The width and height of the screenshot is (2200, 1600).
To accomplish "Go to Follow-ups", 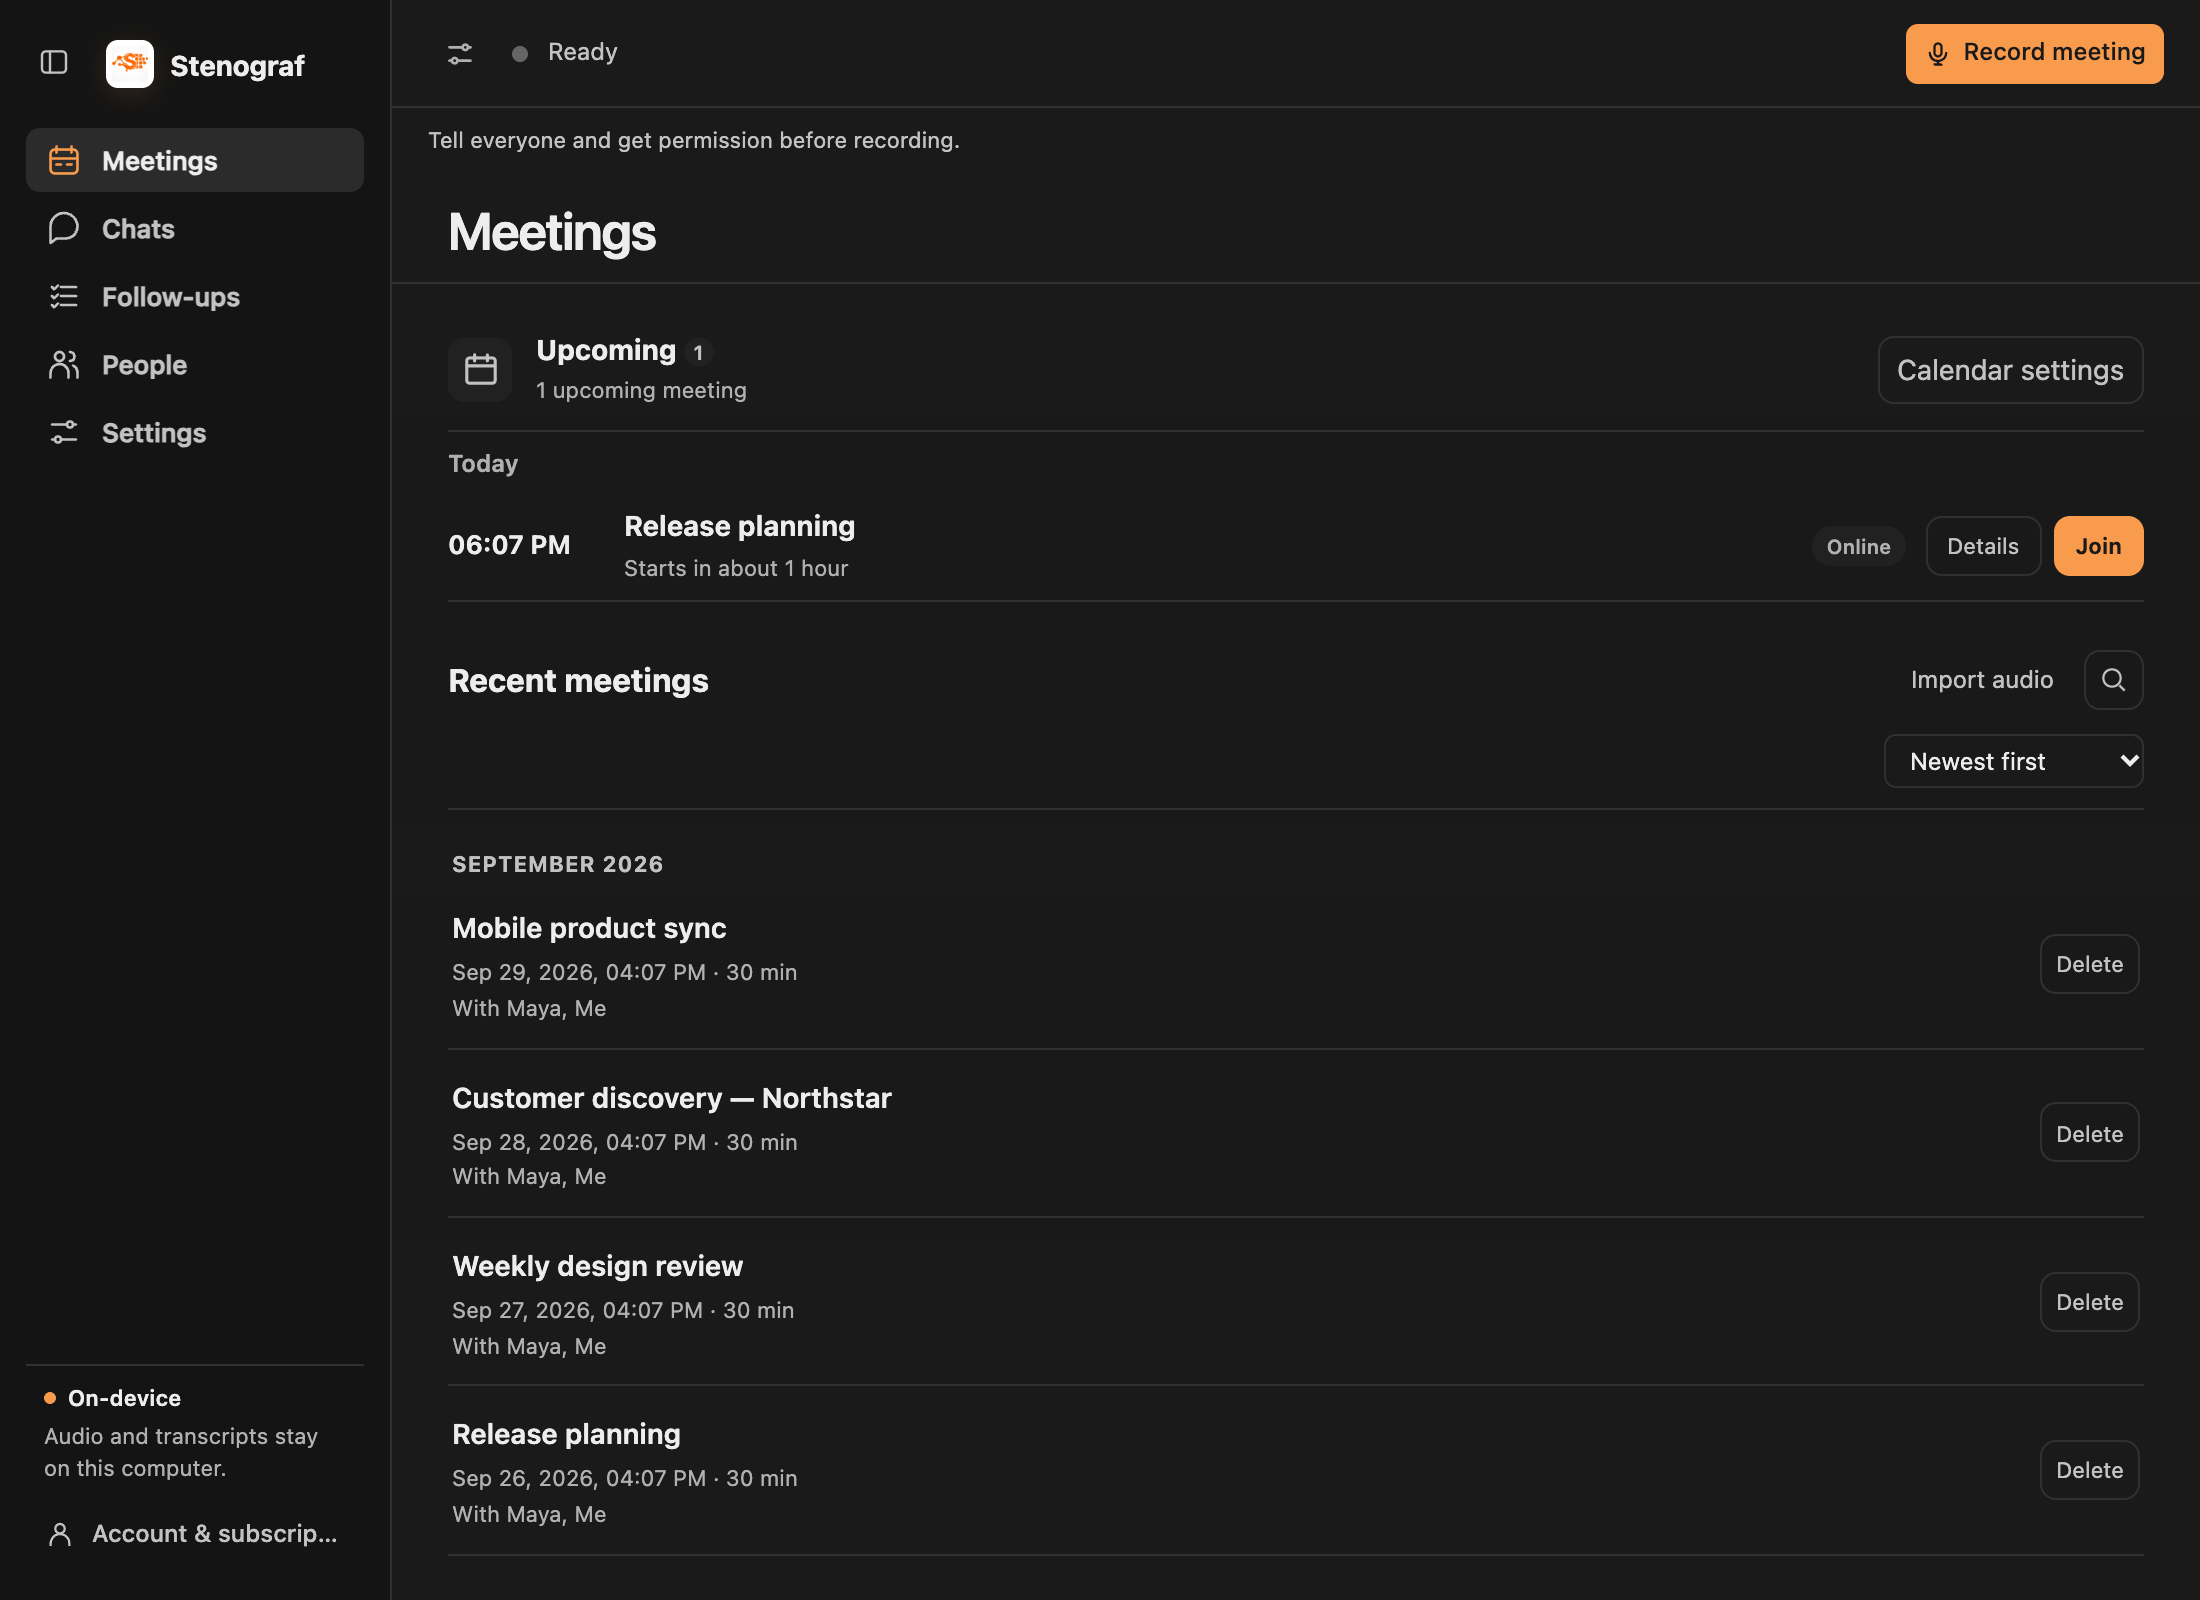I will click(x=195, y=296).
